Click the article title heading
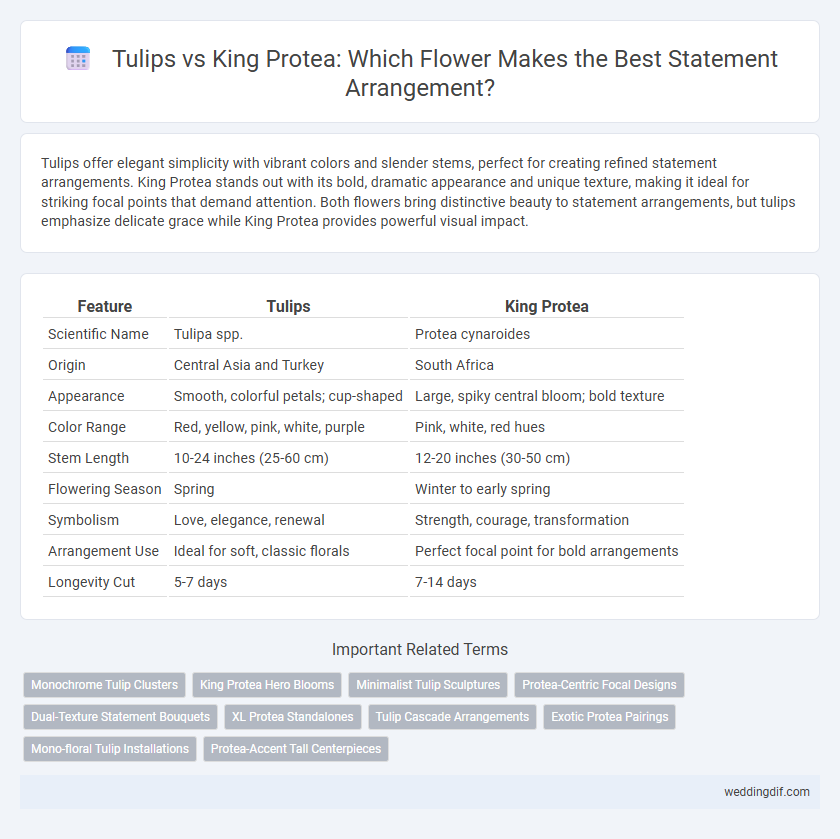This screenshot has width=840, height=839. [x=445, y=73]
